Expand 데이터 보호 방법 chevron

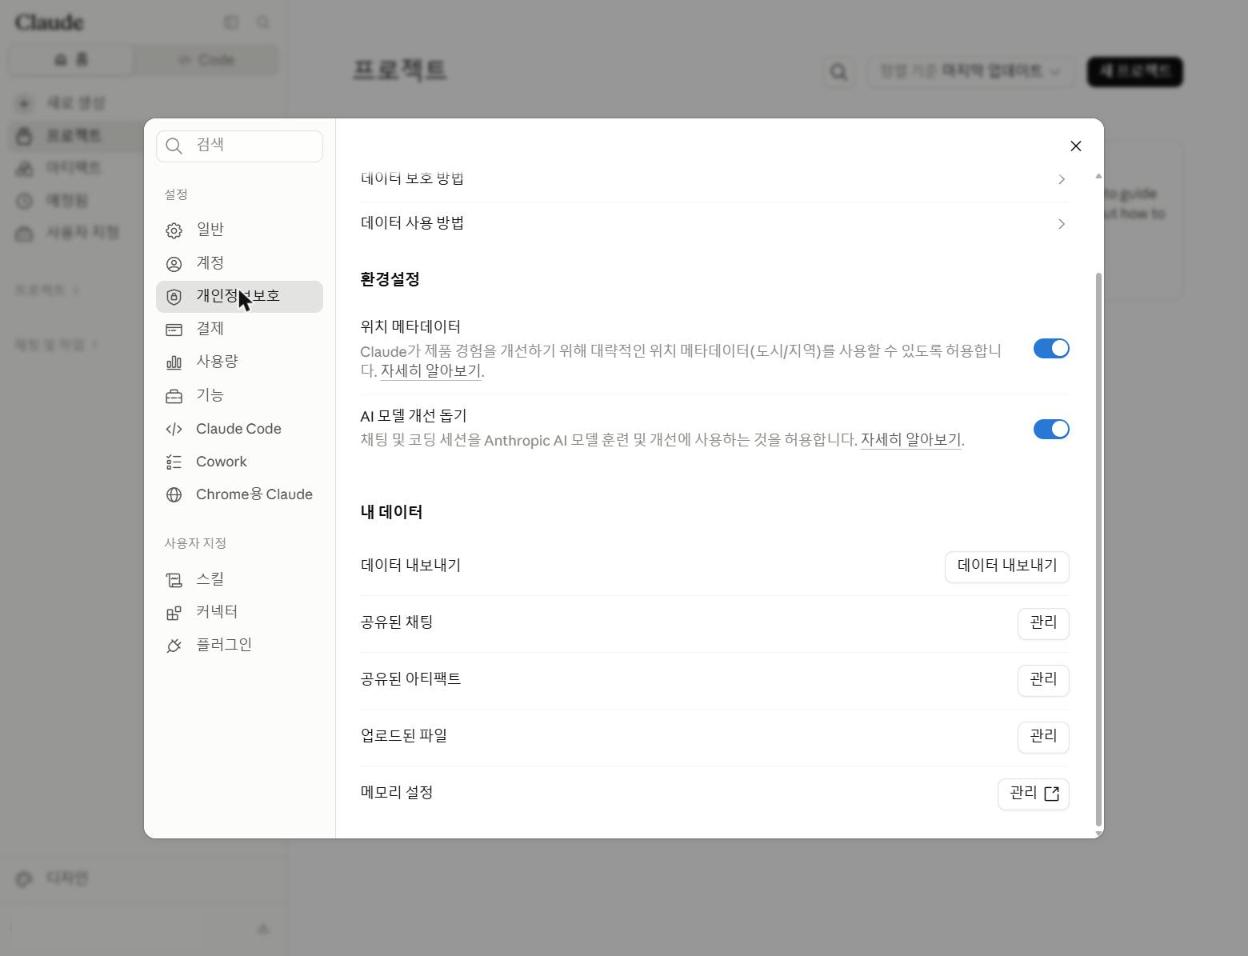tap(1061, 179)
